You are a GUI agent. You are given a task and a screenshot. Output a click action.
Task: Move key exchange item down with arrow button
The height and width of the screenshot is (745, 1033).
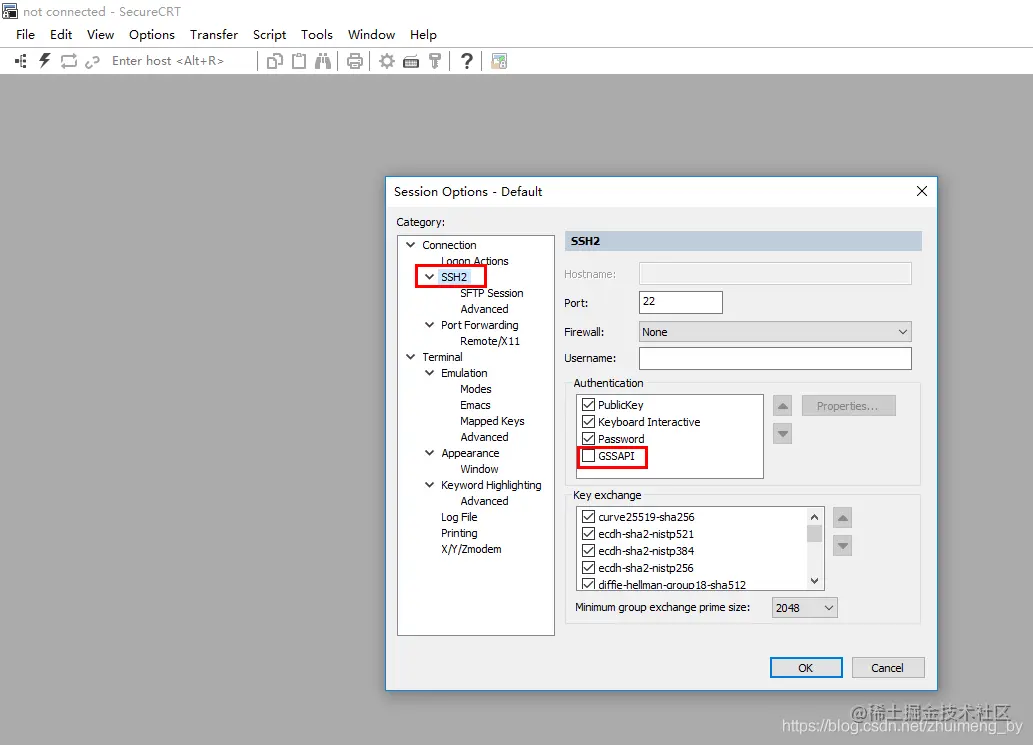click(843, 545)
